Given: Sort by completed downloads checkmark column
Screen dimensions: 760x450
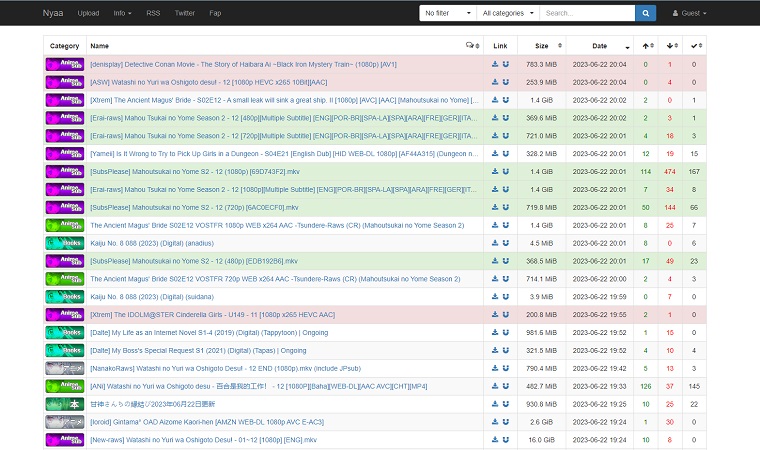Looking at the screenshot, I should pyautogui.click(x=694, y=46).
